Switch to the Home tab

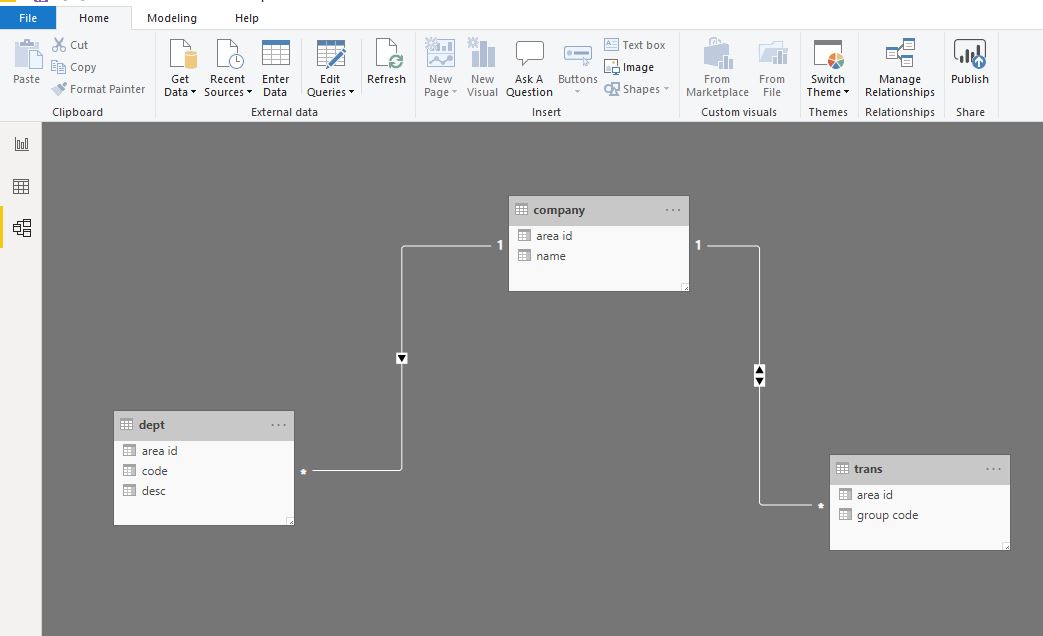point(94,18)
